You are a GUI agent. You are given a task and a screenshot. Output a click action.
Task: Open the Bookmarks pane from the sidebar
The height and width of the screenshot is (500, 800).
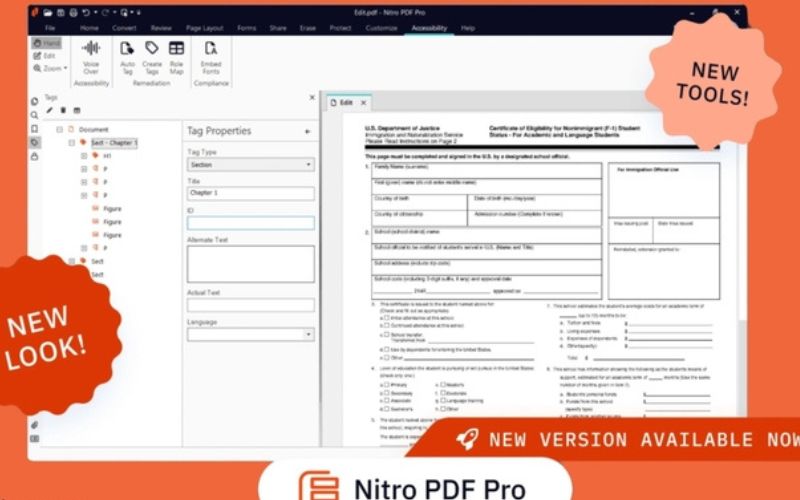(x=35, y=129)
